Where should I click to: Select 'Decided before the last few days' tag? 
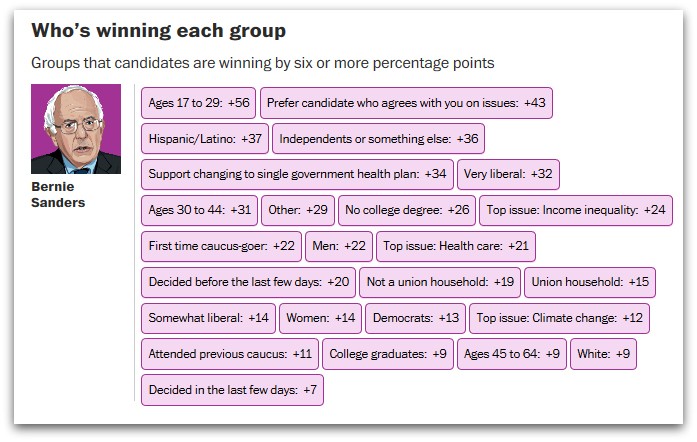pos(248,282)
